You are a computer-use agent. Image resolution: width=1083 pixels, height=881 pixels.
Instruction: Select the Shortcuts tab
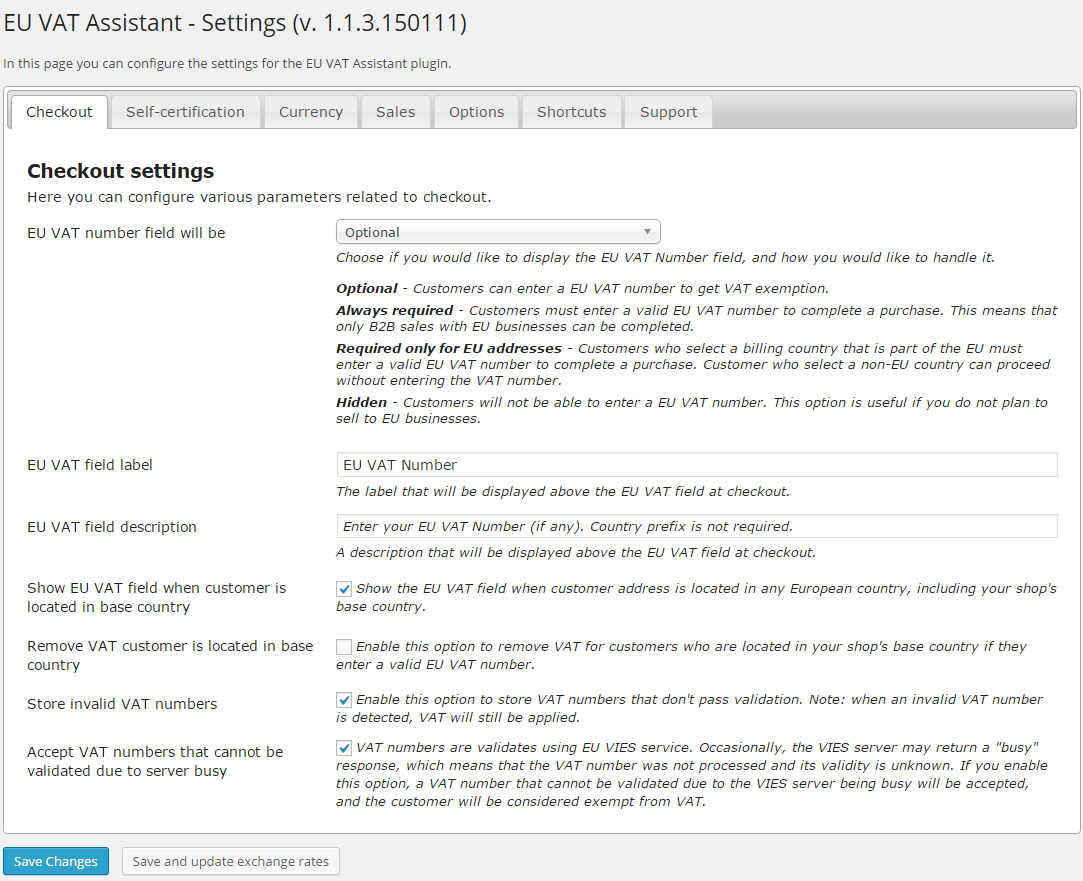[571, 112]
